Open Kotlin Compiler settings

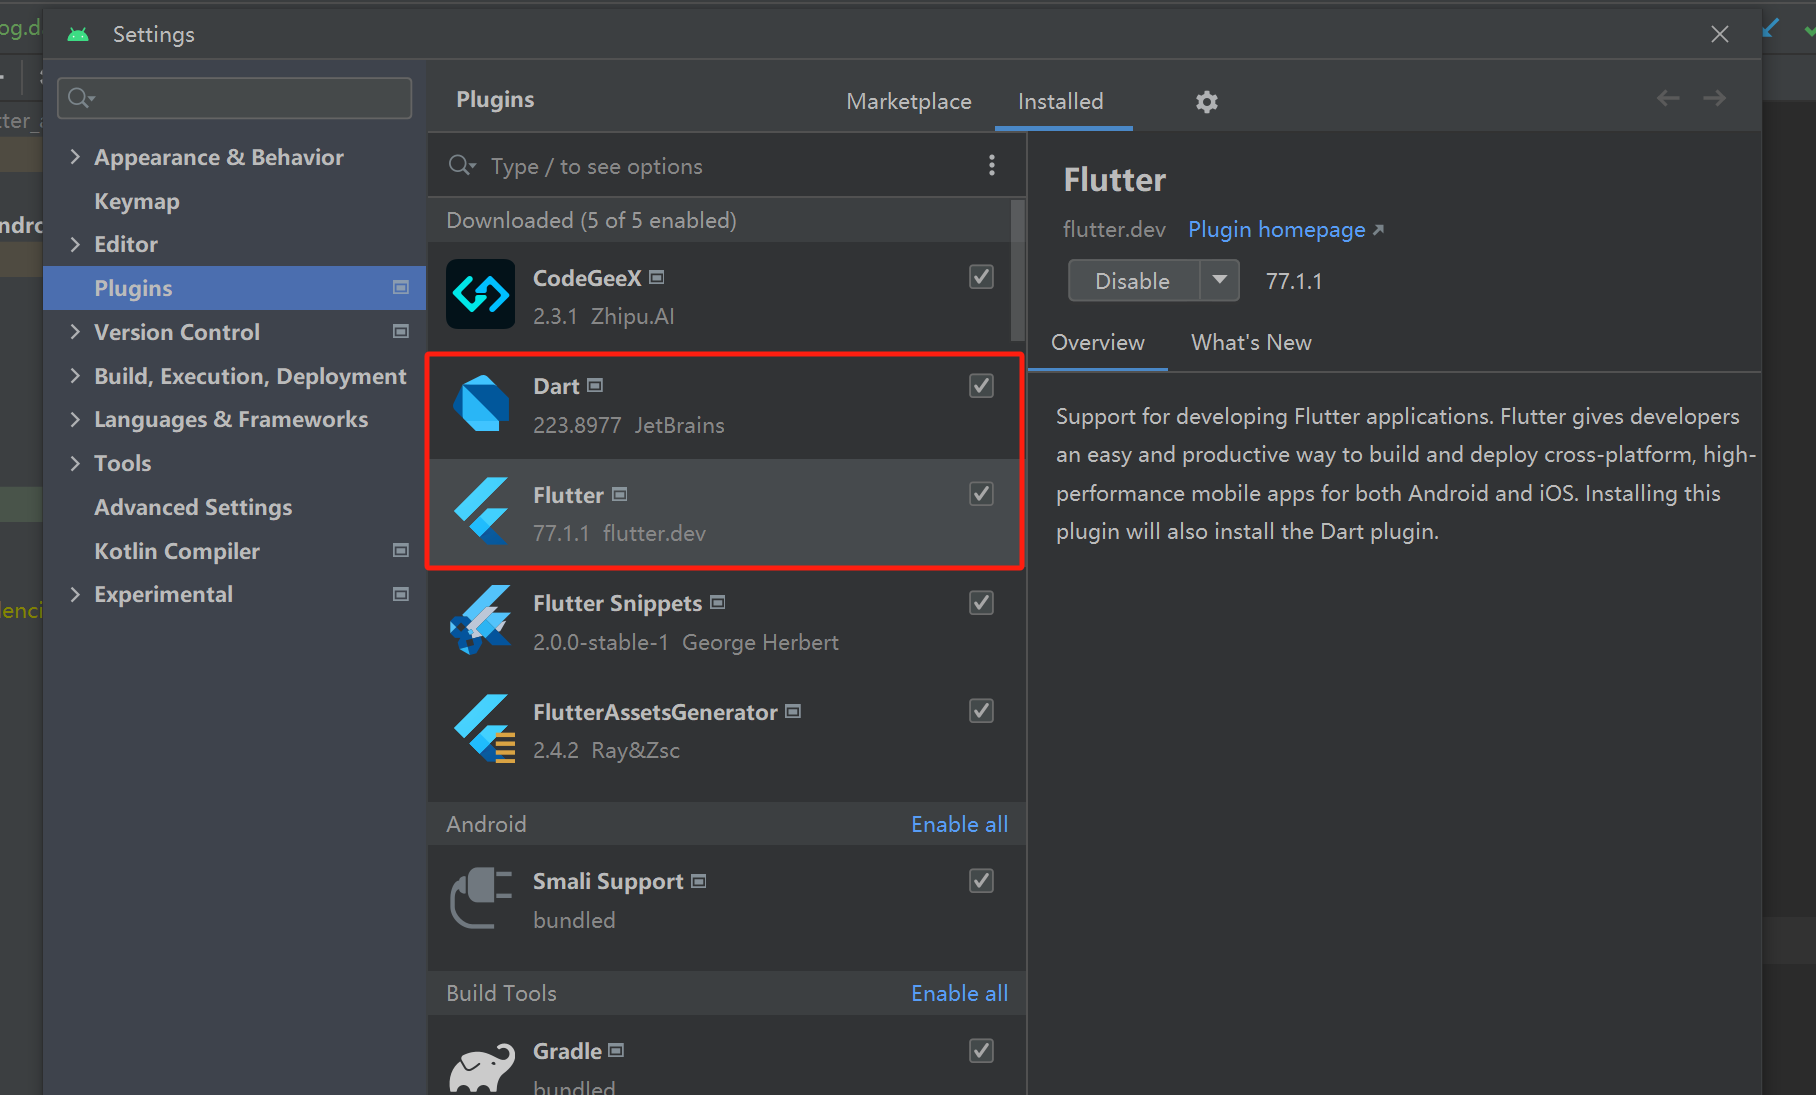pyautogui.click(x=177, y=551)
